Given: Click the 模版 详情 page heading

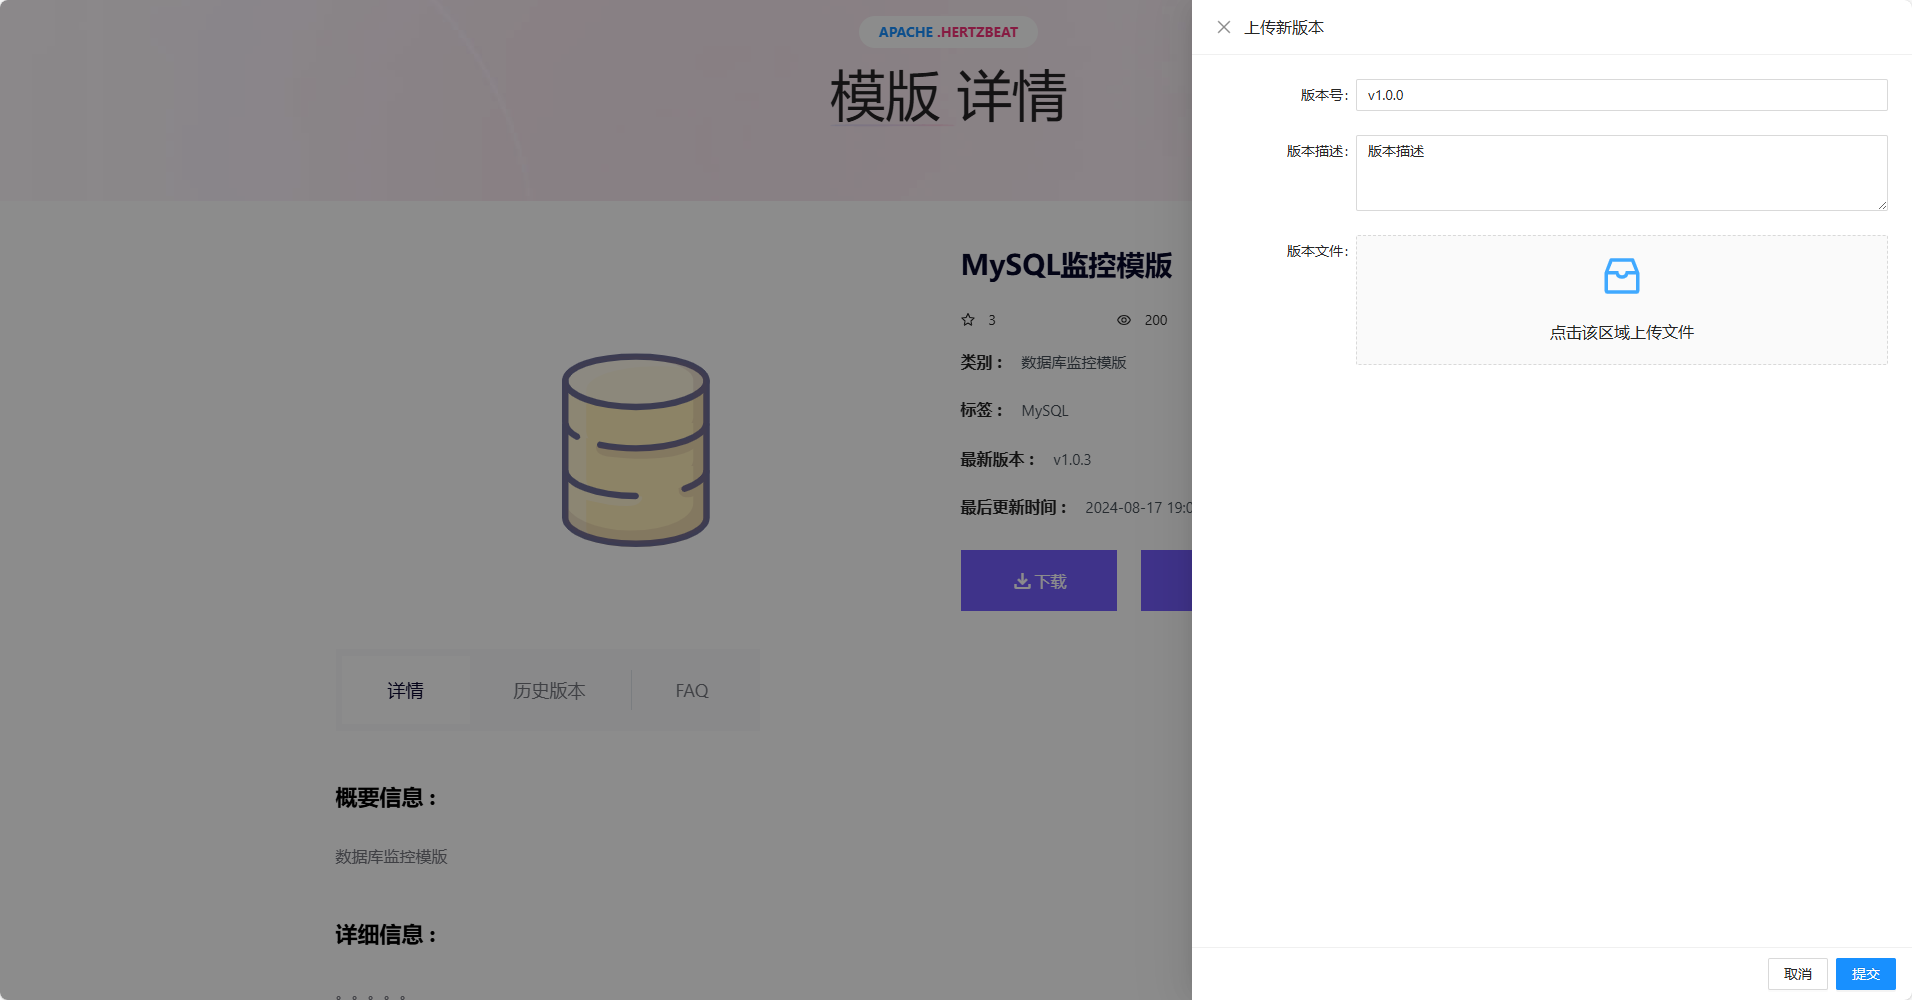Looking at the screenshot, I should [x=948, y=97].
